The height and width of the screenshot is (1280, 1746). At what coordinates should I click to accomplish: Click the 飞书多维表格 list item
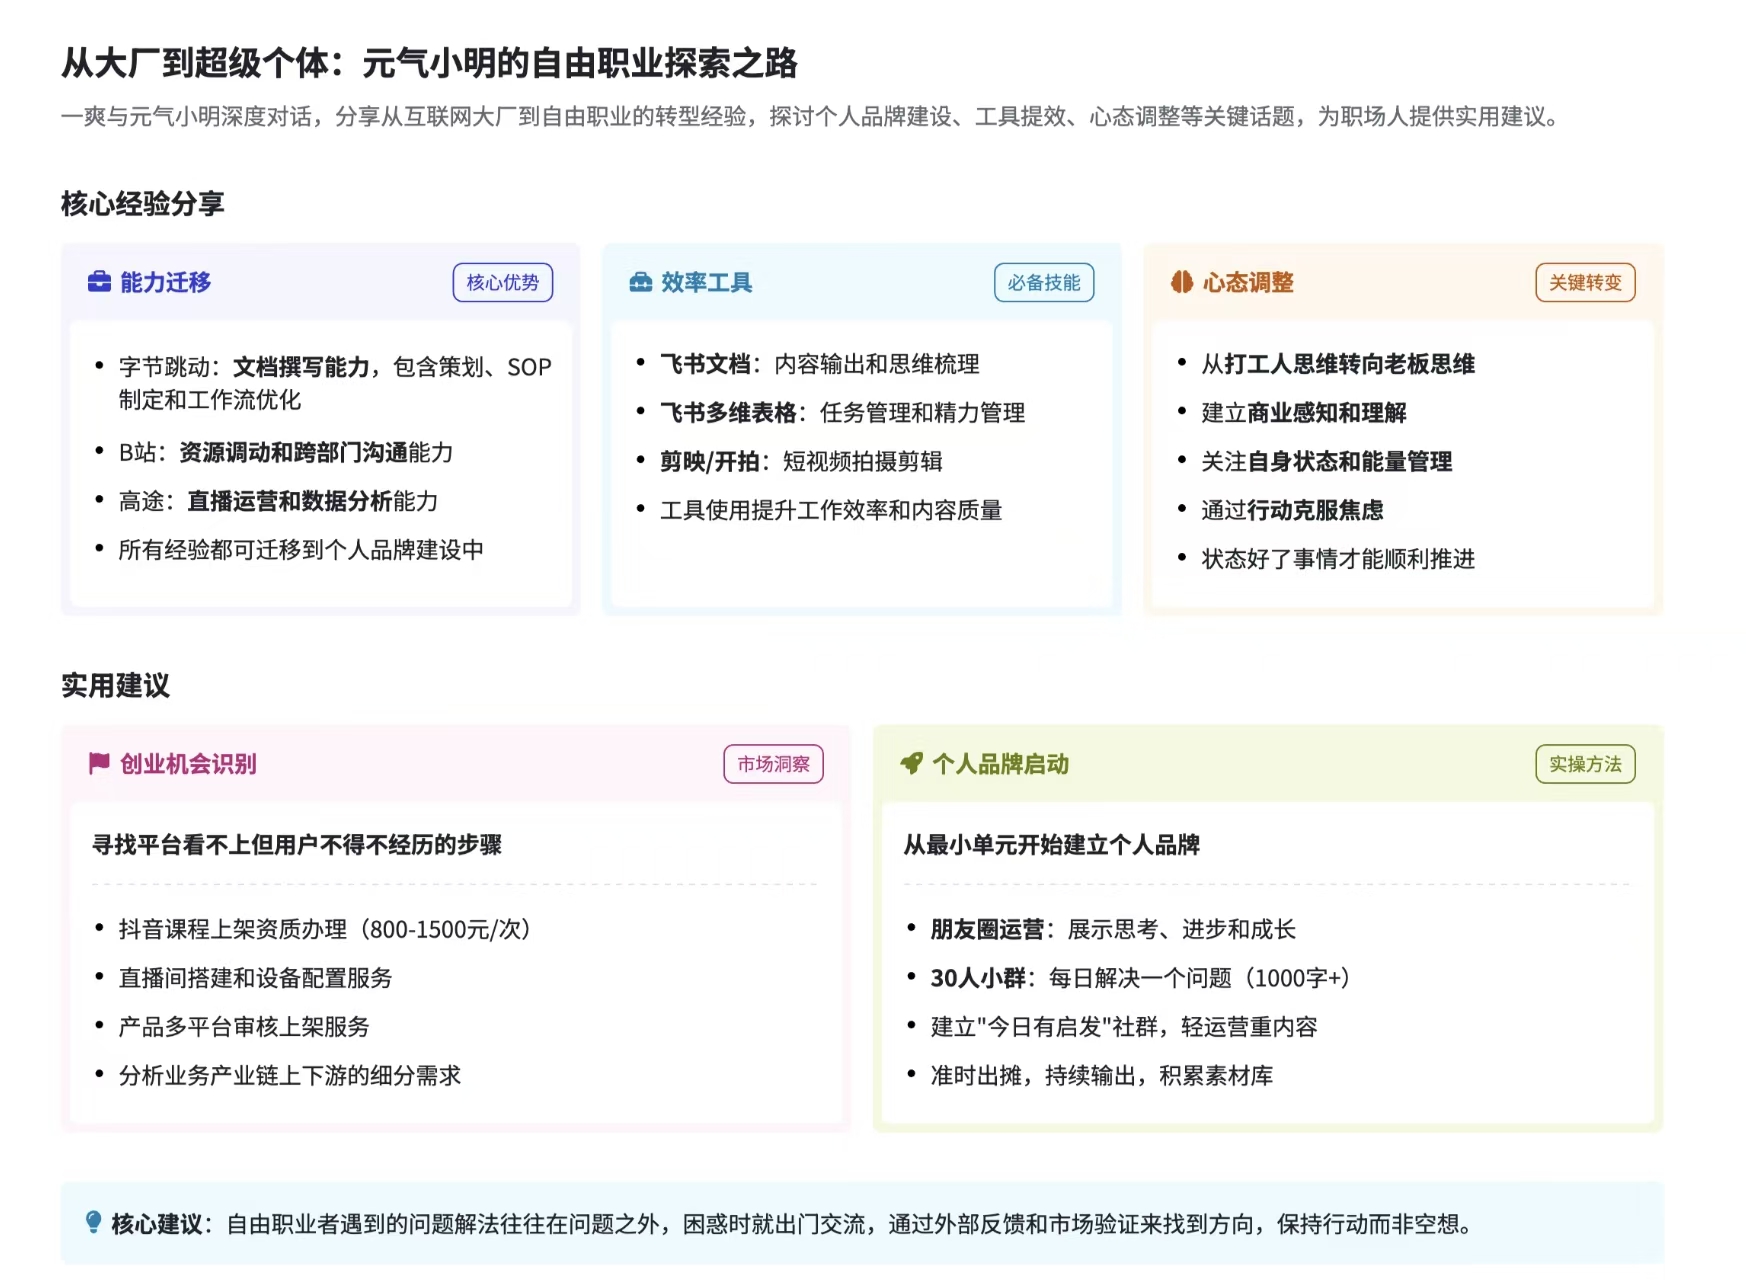pyautogui.click(x=842, y=413)
